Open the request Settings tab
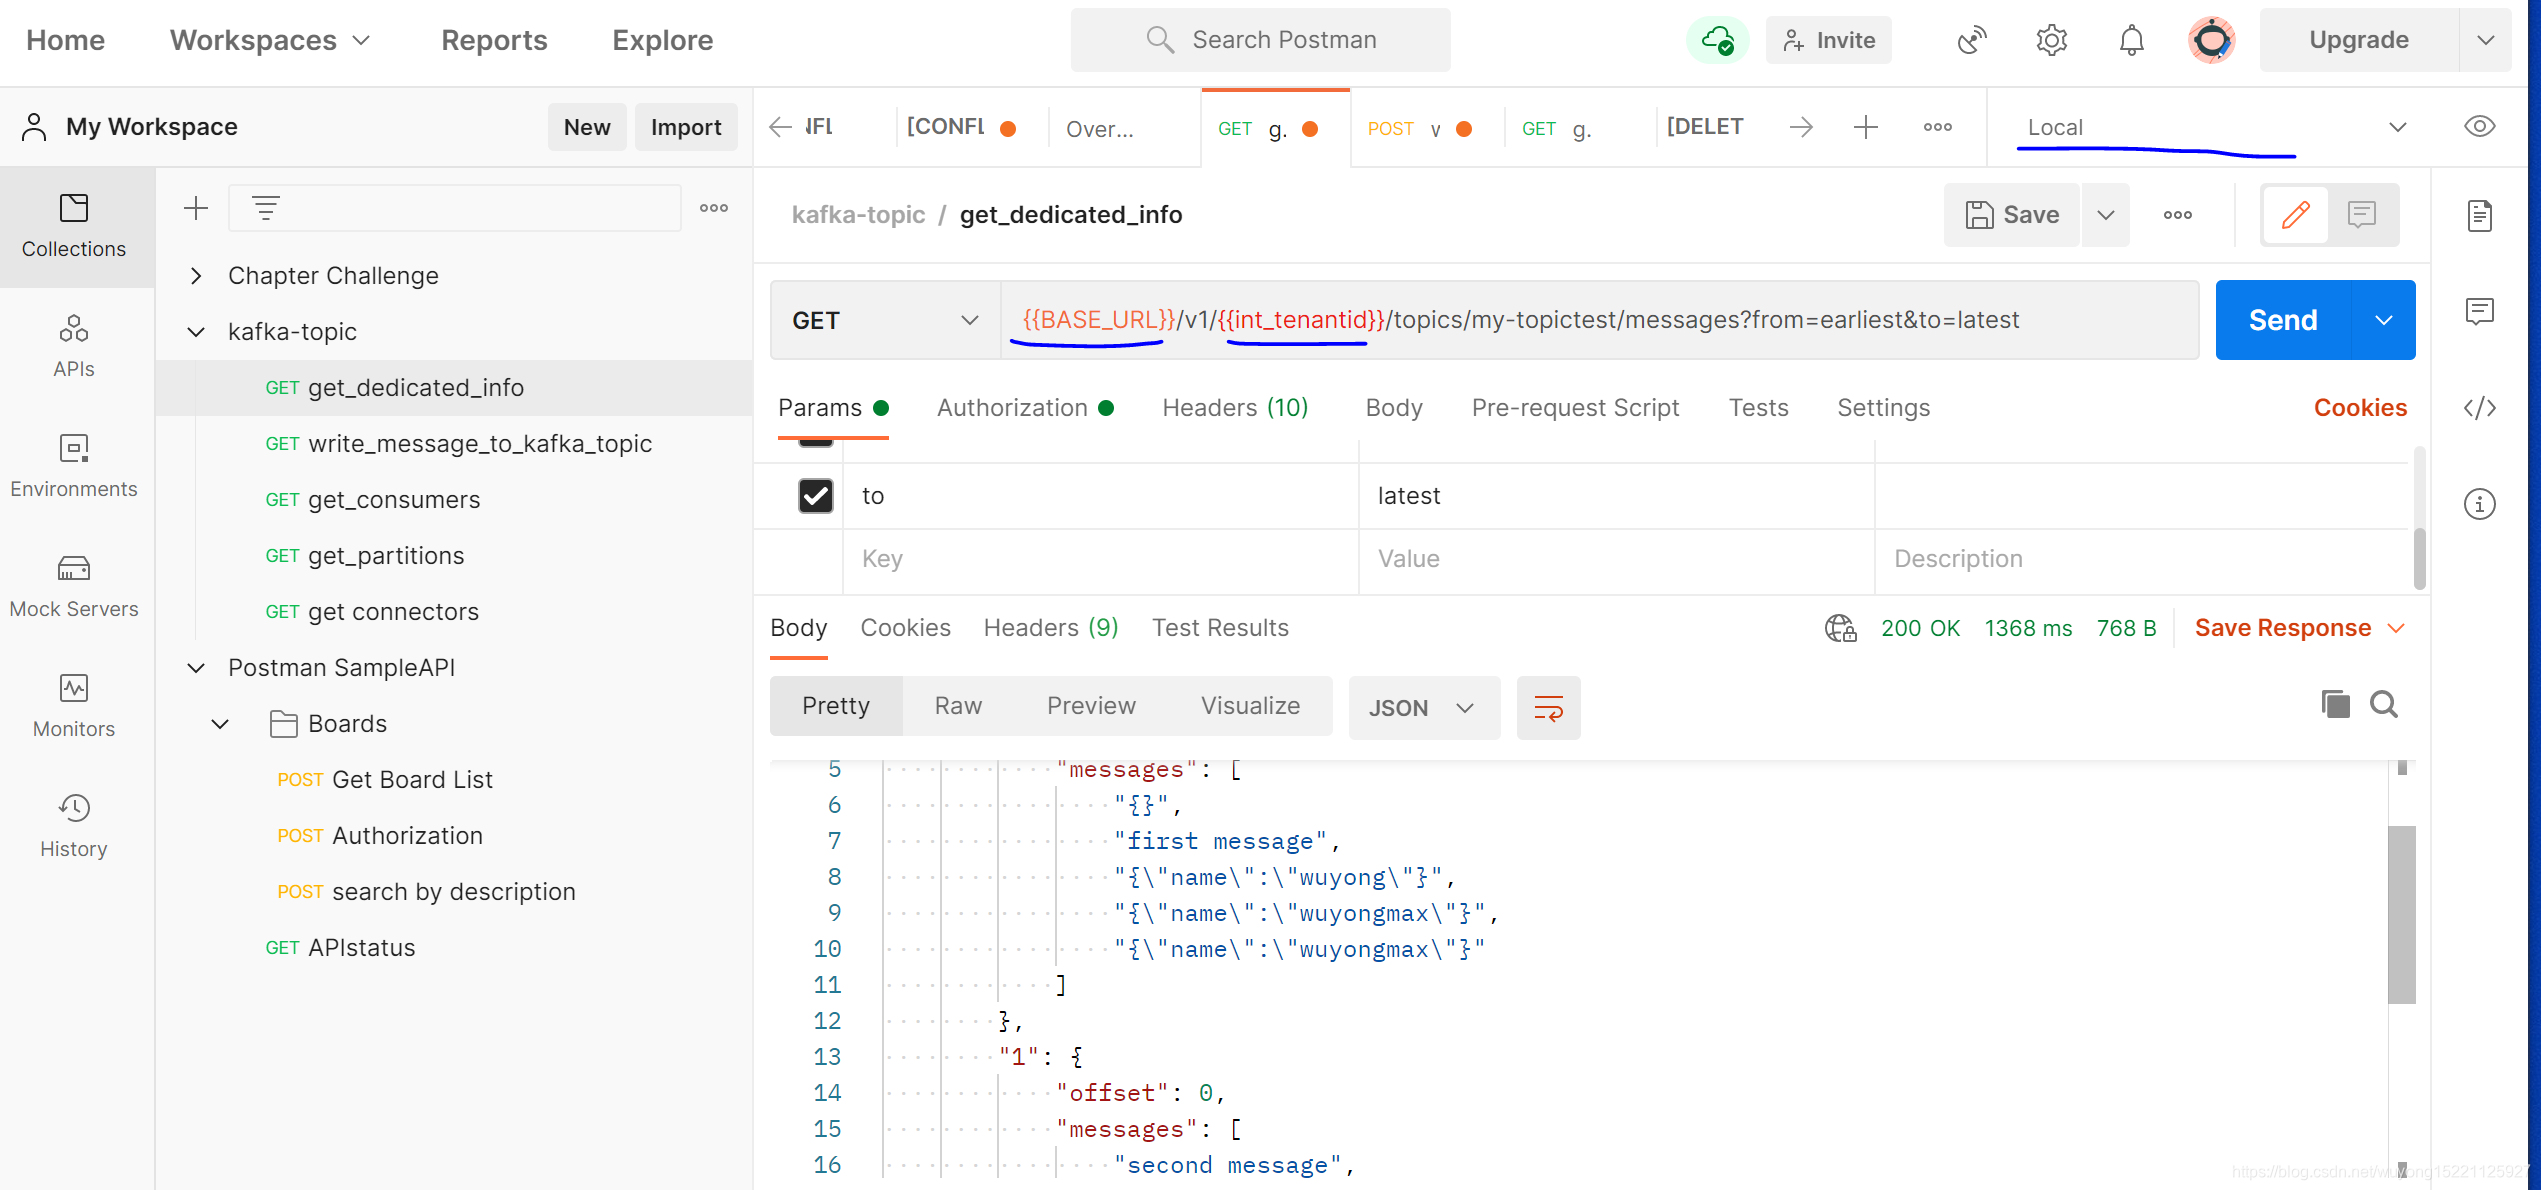Screen dimensions: 2541x1190 pyautogui.click(x=1883, y=408)
